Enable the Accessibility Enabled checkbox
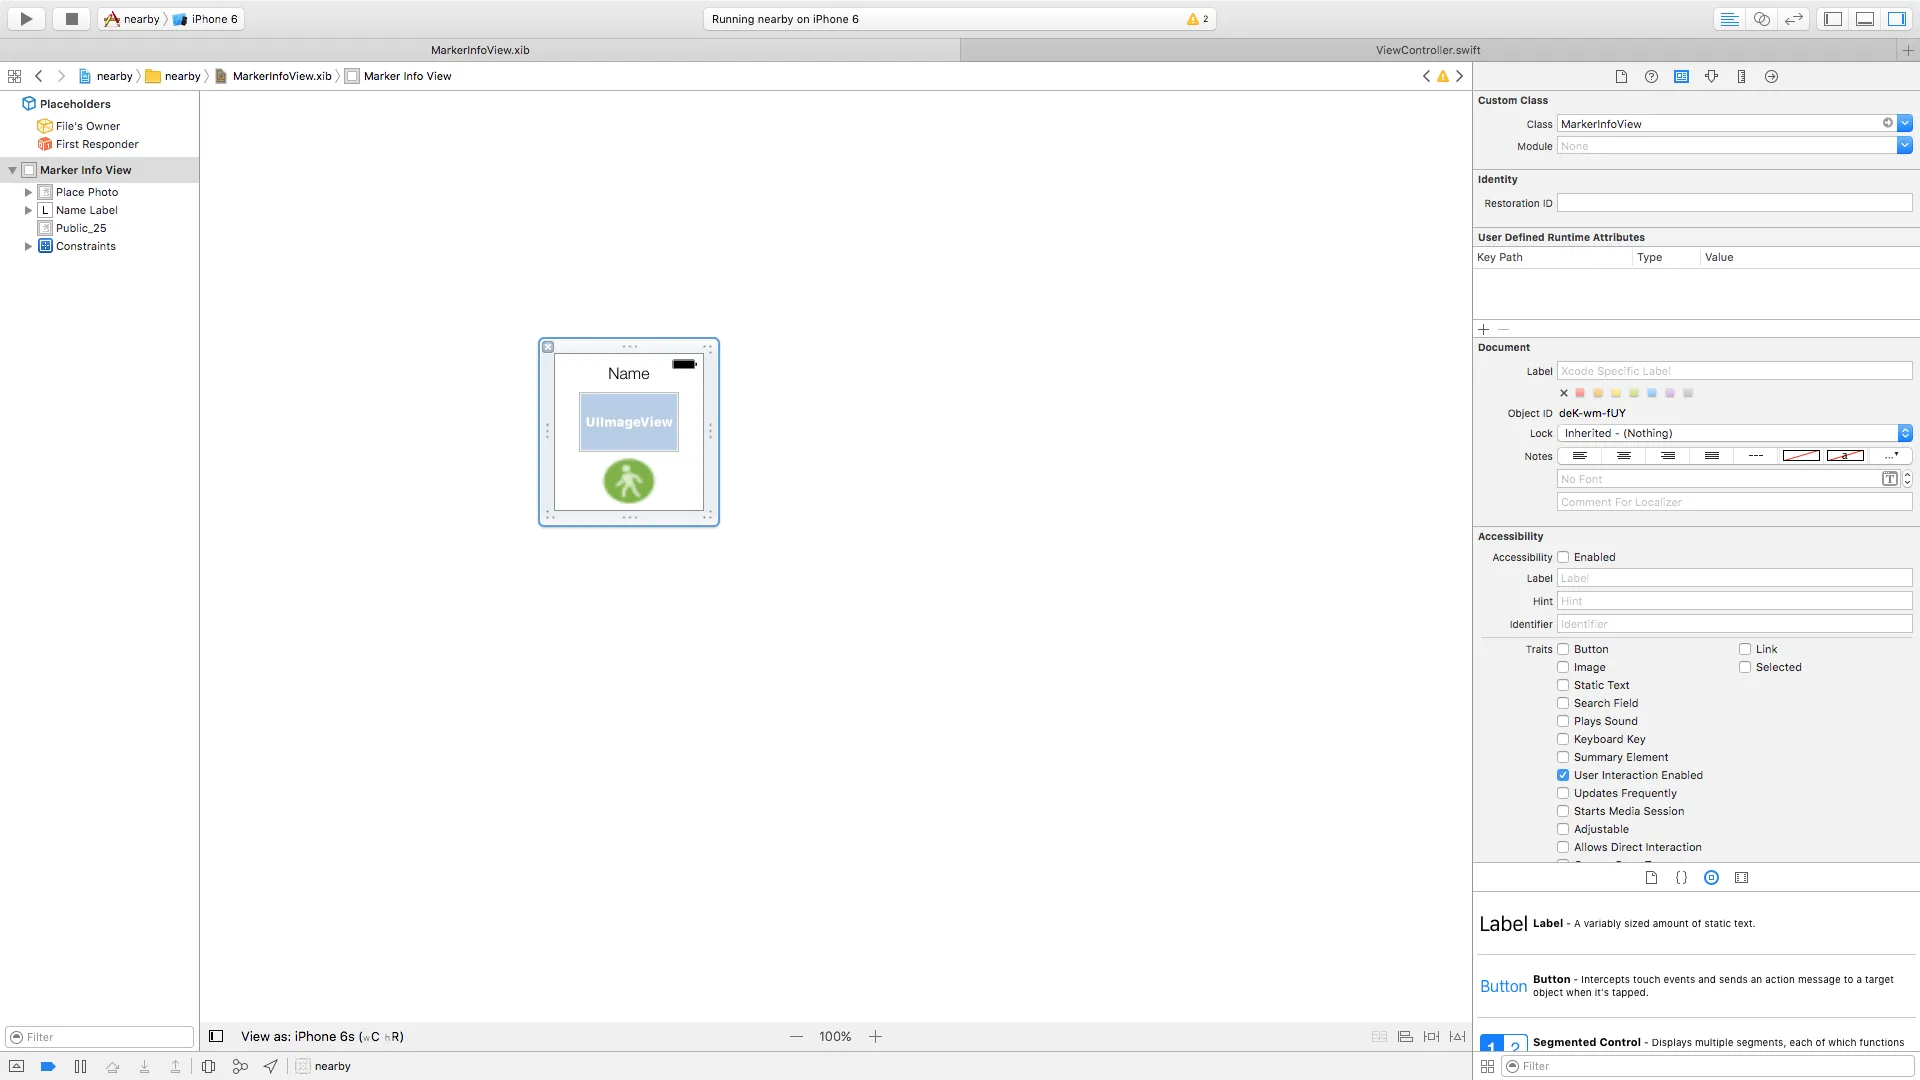 (1563, 558)
